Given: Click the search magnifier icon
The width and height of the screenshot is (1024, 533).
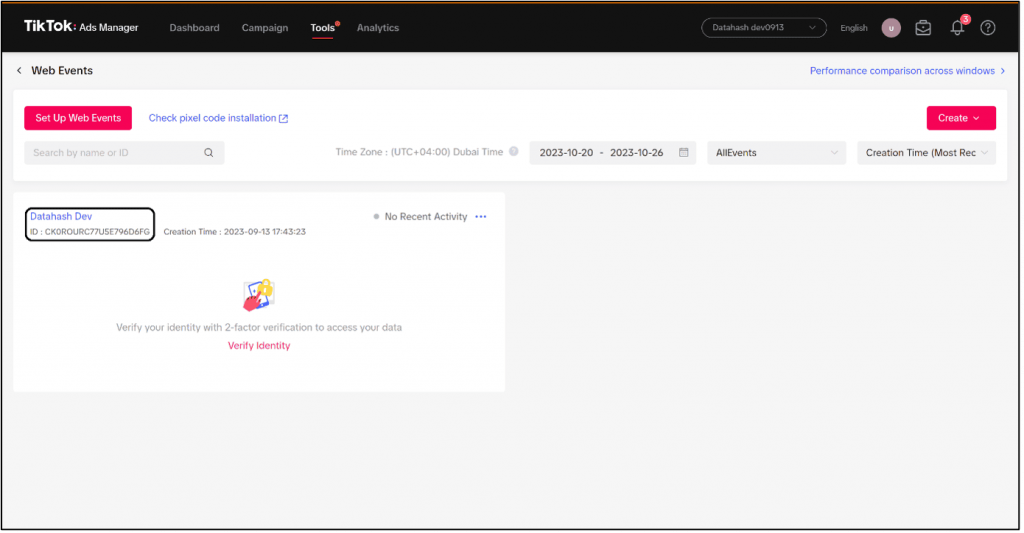Looking at the screenshot, I should (209, 153).
